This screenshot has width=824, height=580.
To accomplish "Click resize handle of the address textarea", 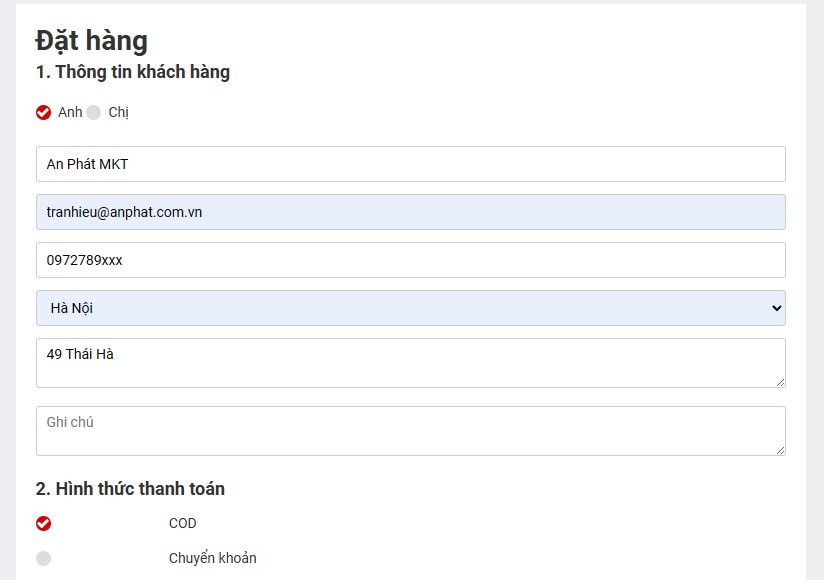I will (x=780, y=382).
